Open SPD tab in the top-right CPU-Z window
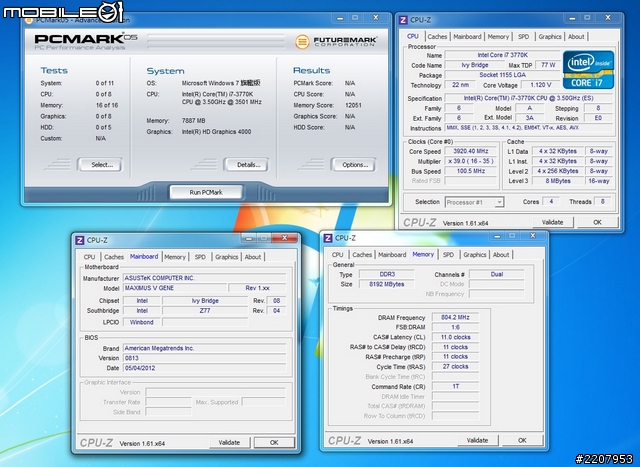The image size is (640, 467). 524,37
